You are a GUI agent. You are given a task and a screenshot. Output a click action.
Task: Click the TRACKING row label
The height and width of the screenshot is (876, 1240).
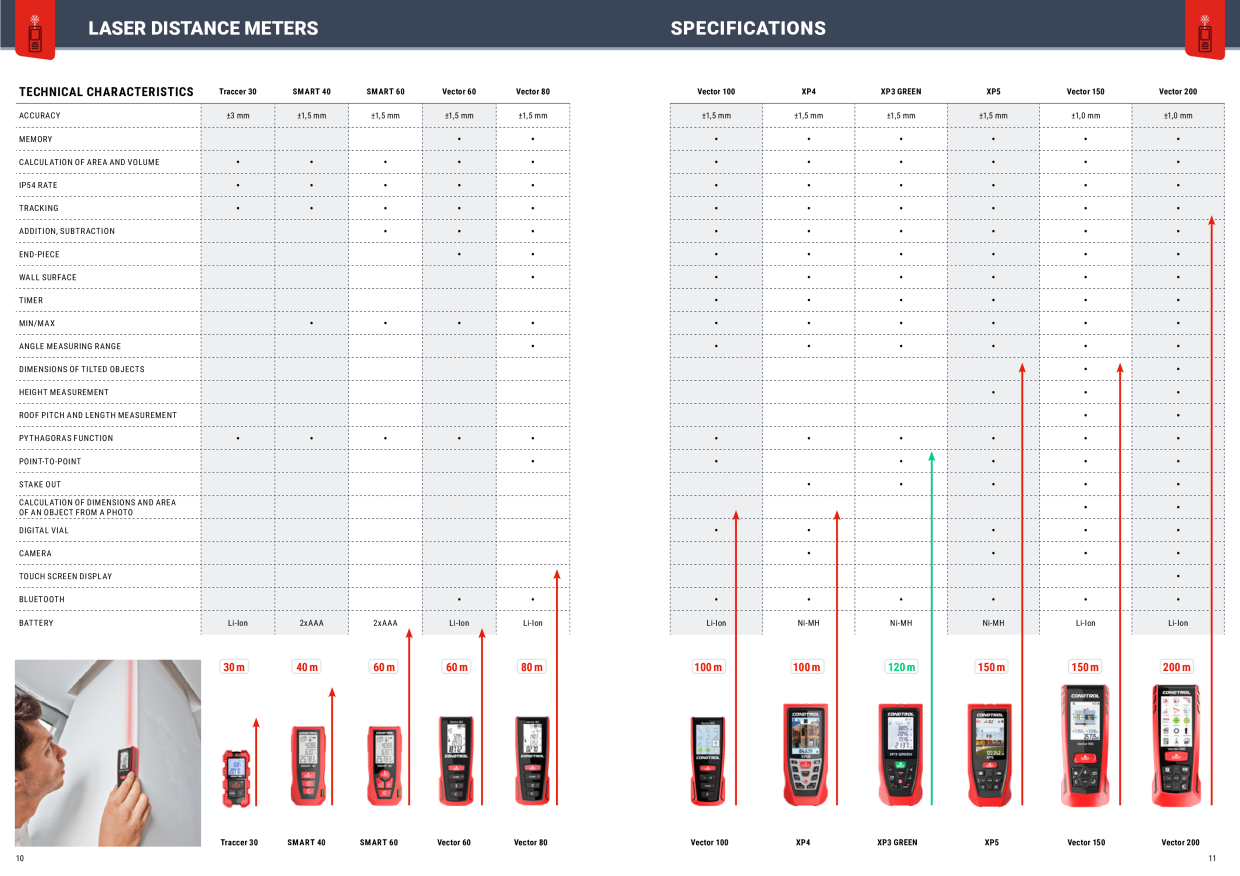coord(39,208)
